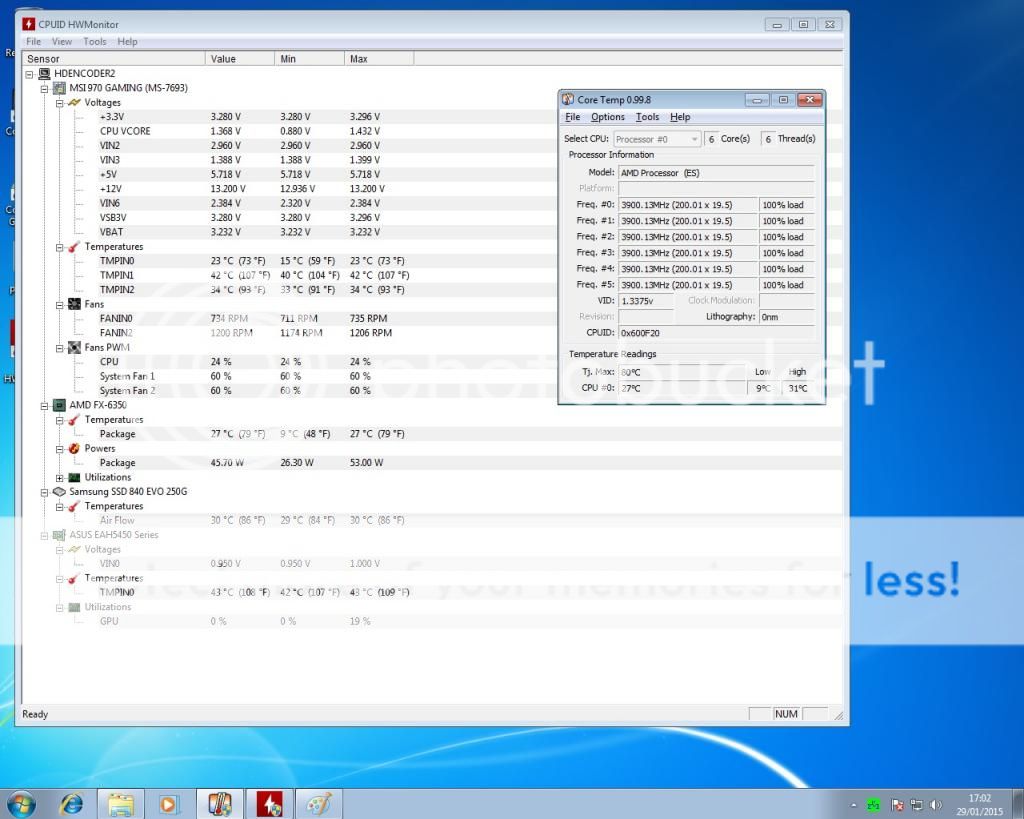Select the FANIN0 fan row
This screenshot has height=819, width=1024.
tap(432, 319)
